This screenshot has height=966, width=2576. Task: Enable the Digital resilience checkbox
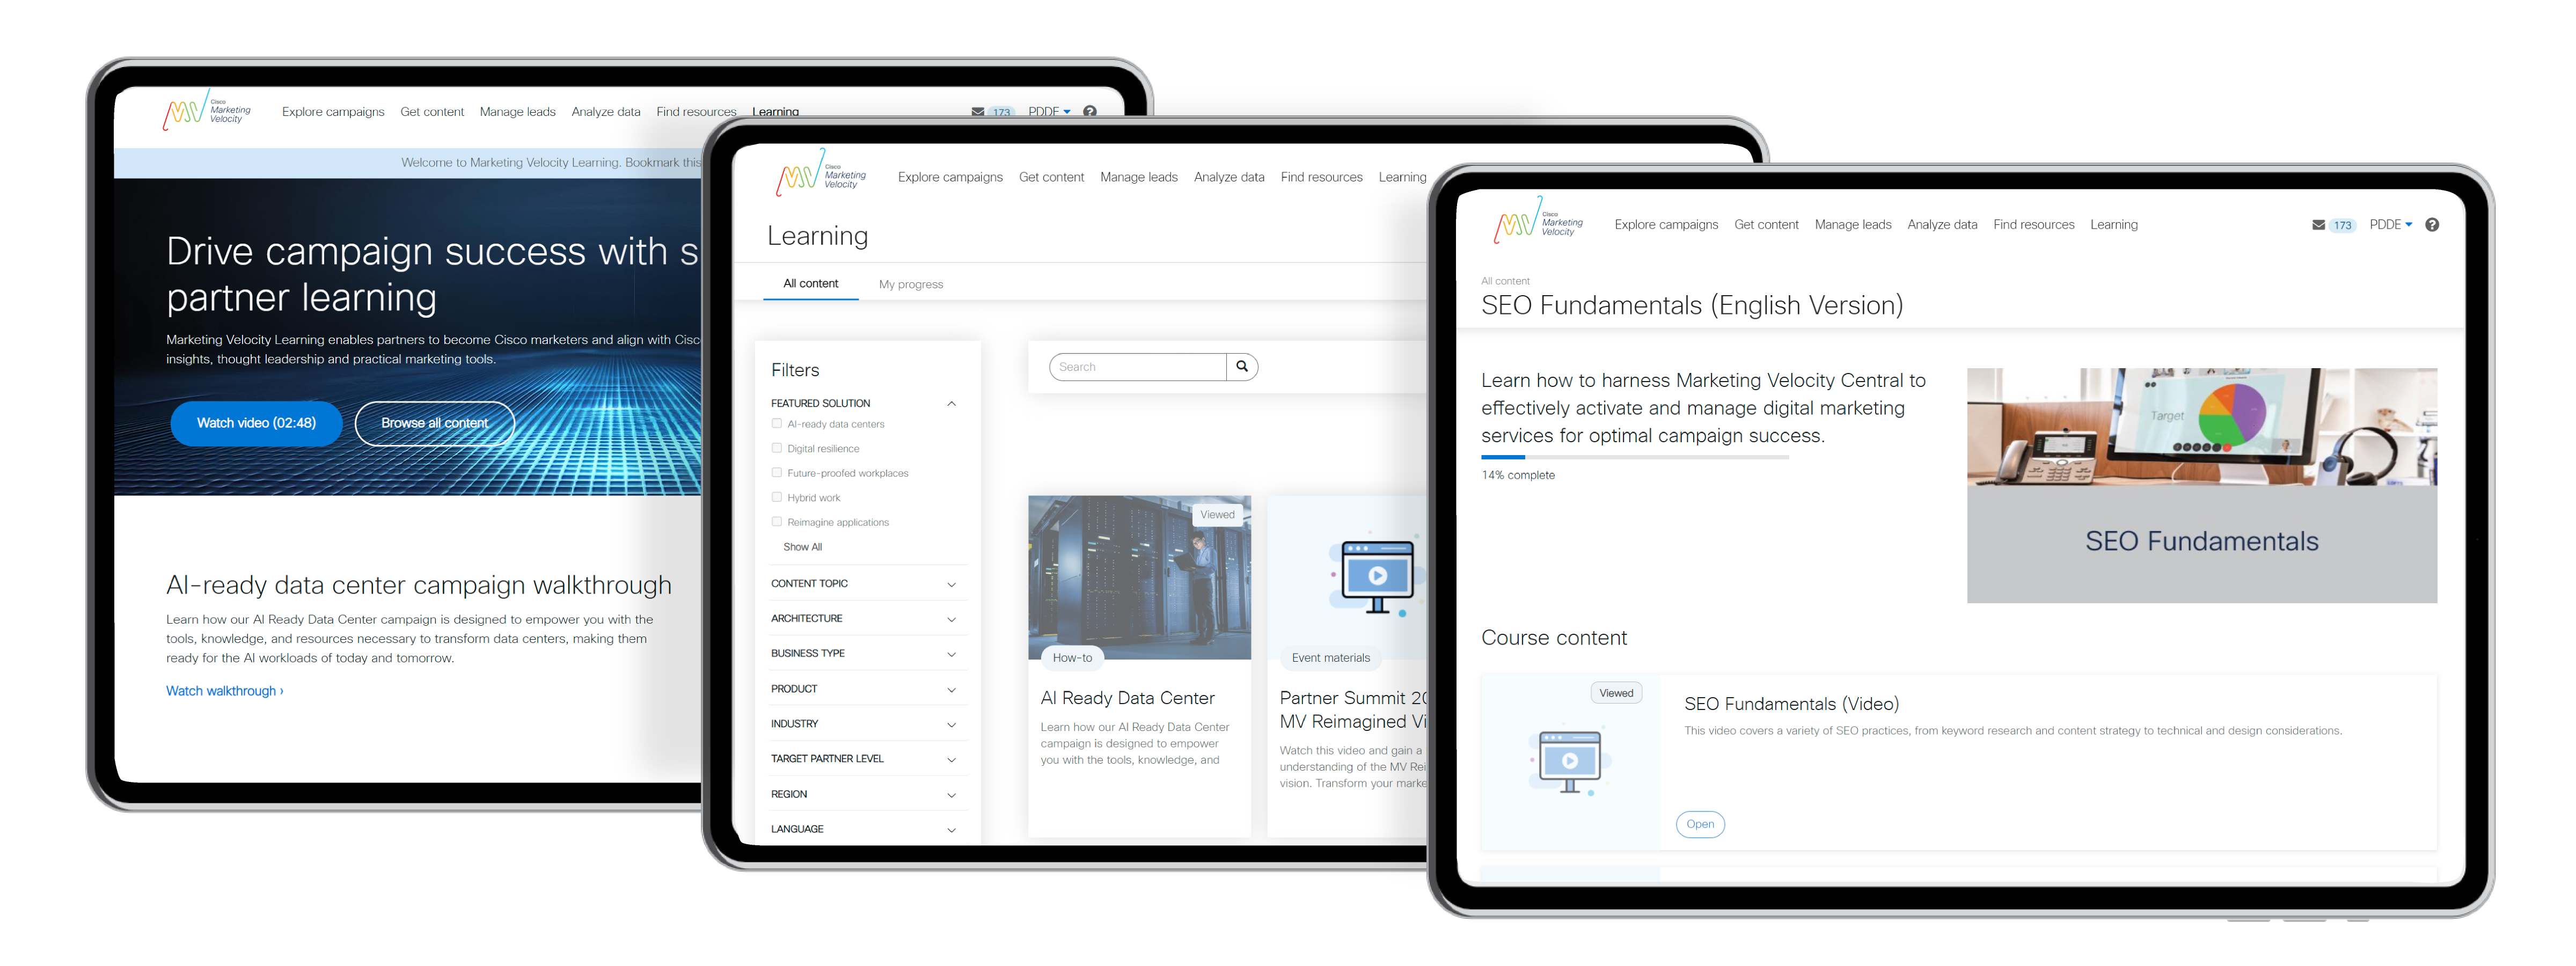777,448
